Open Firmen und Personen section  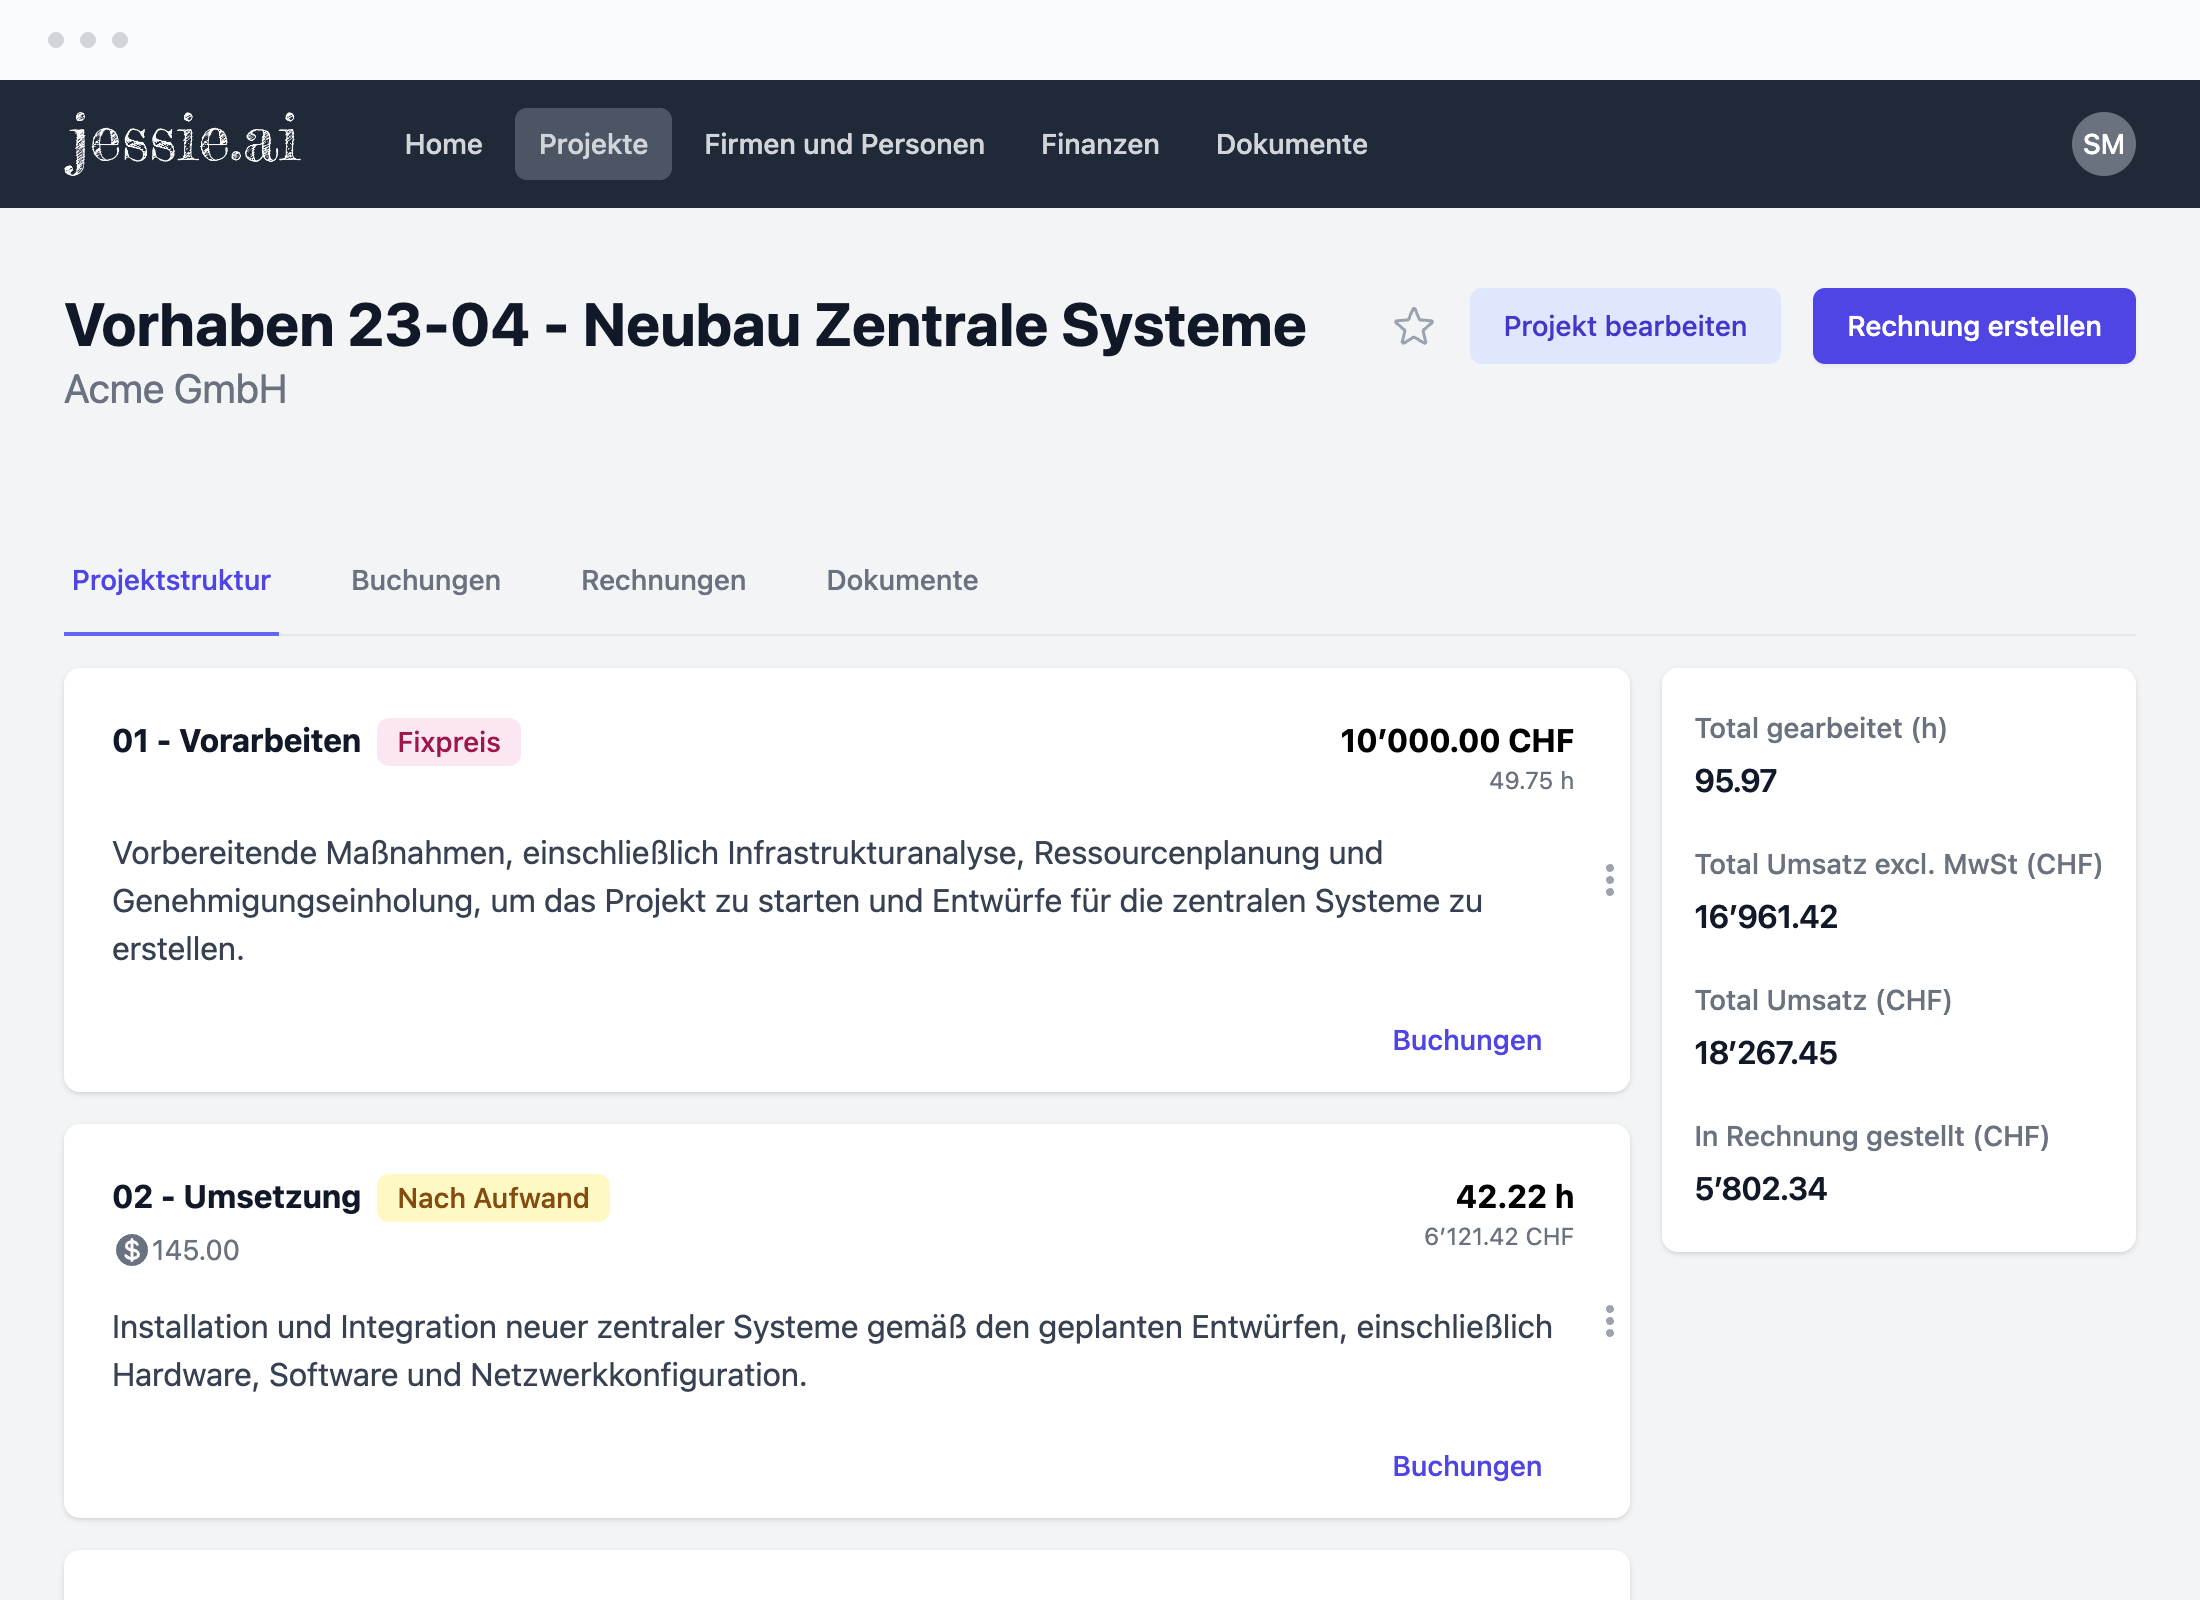[844, 144]
